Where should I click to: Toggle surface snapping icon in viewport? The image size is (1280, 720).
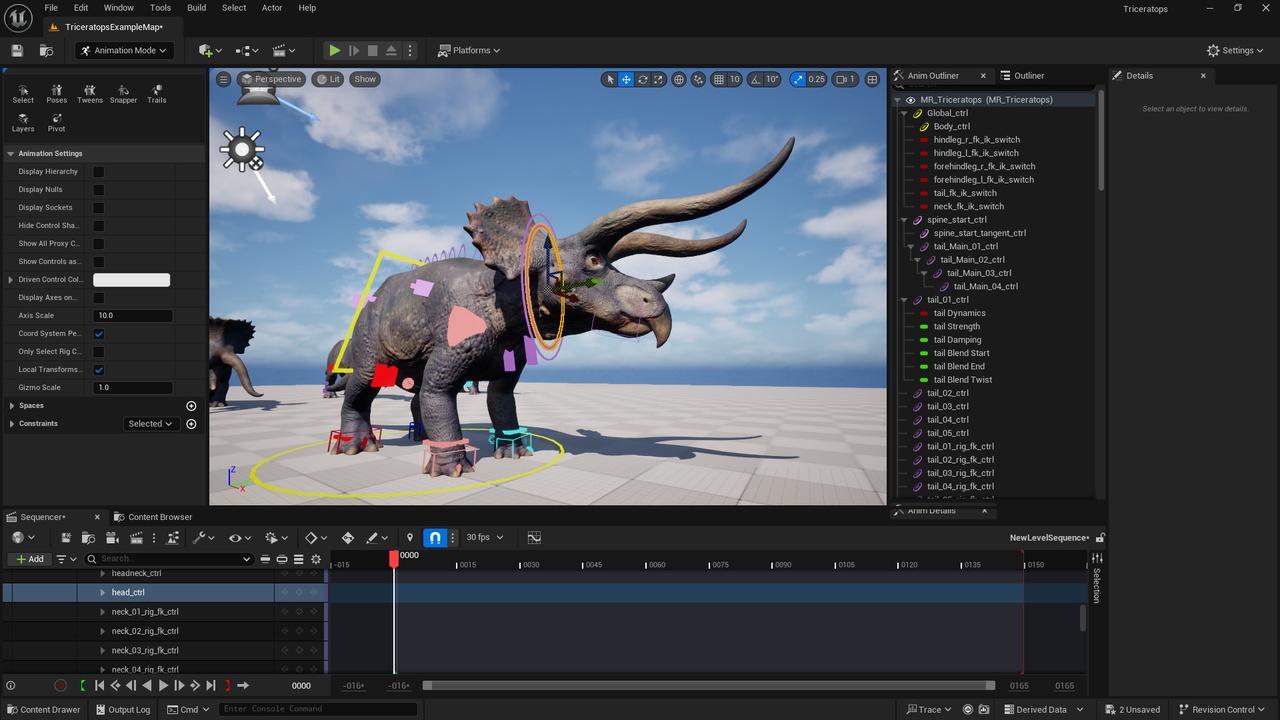[x=699, y=79]
